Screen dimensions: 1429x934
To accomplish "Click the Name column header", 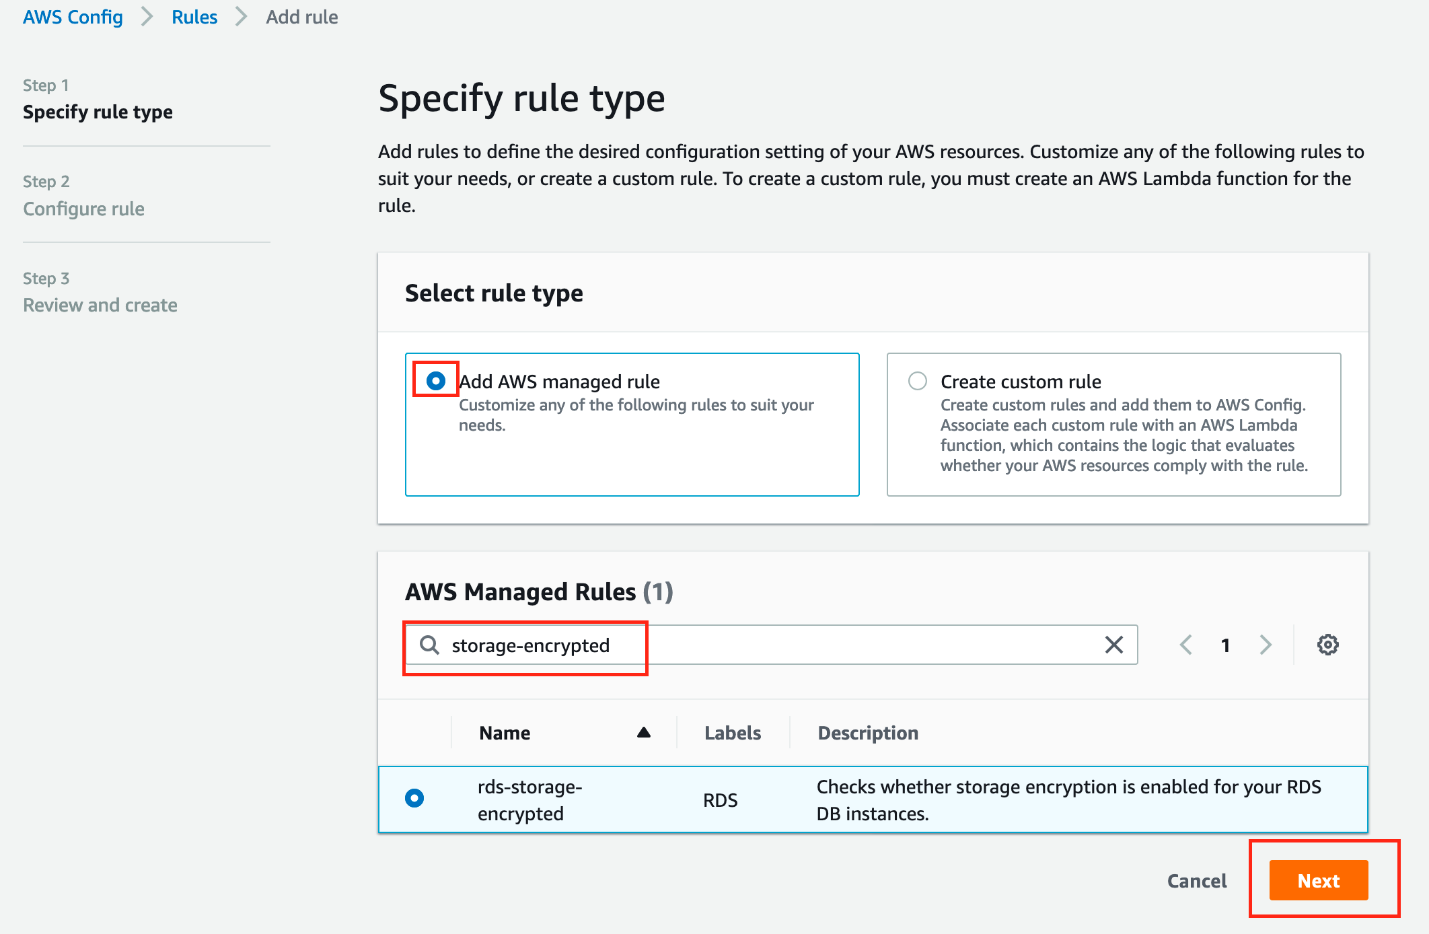I will pyautogui.click(x=505, y=733).
